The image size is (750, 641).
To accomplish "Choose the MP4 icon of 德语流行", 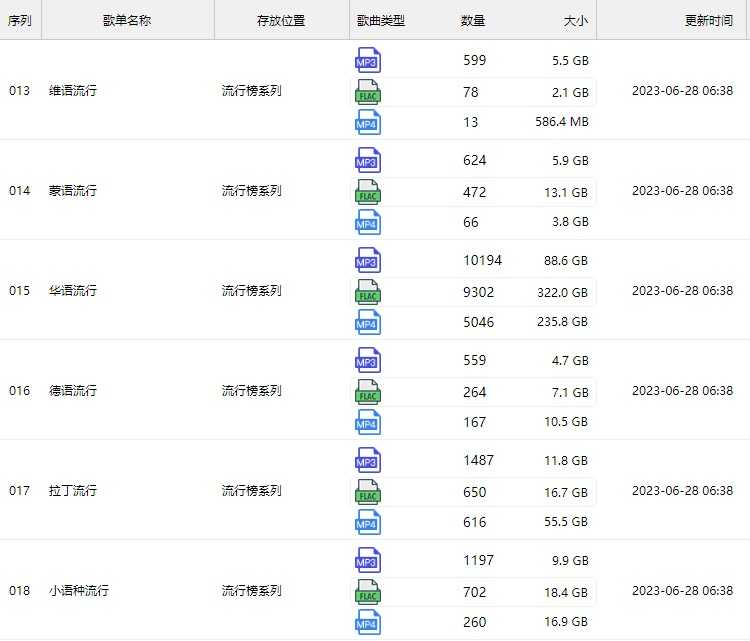I will 368,422.
